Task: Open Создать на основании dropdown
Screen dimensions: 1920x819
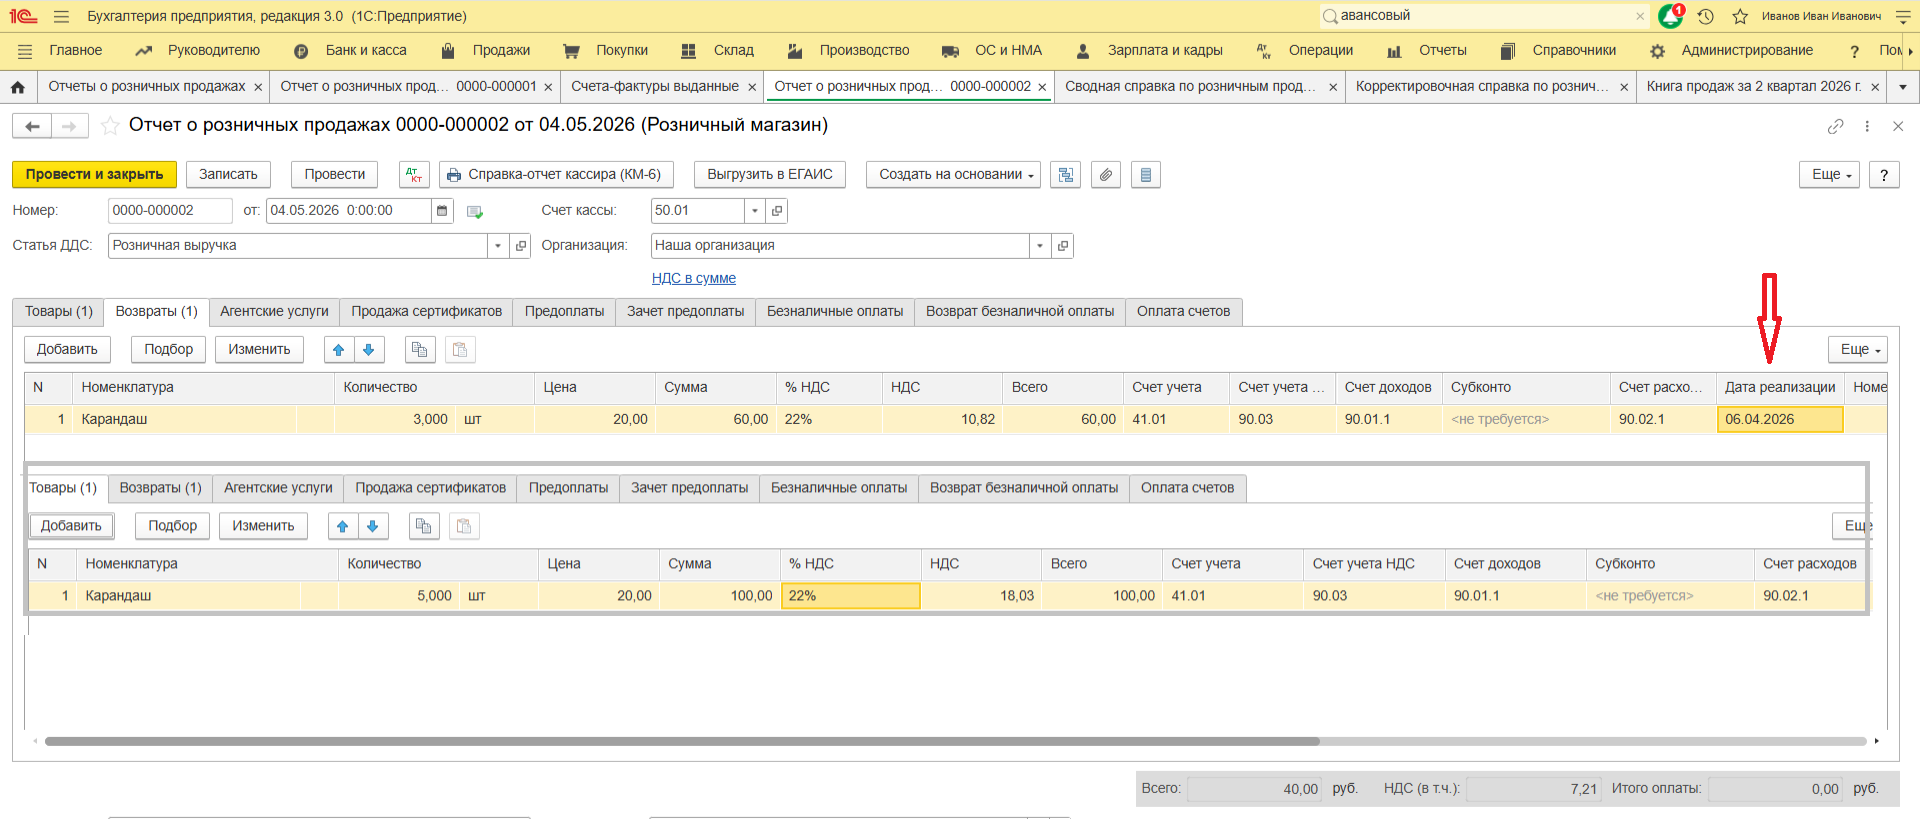Action: coord(953,175)
